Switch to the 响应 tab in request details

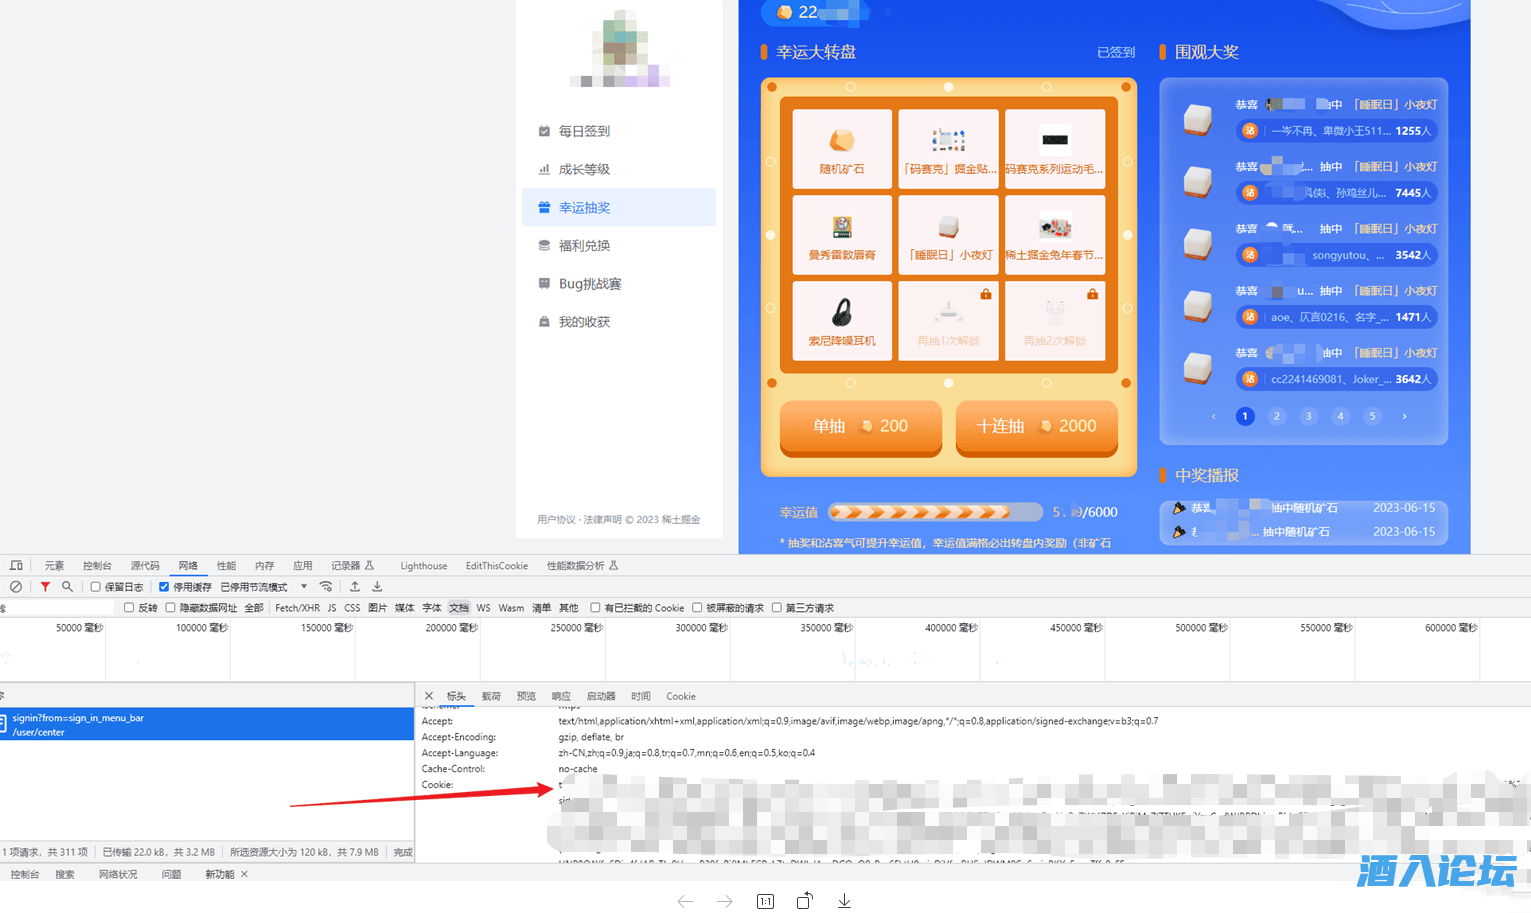point(561,696)
